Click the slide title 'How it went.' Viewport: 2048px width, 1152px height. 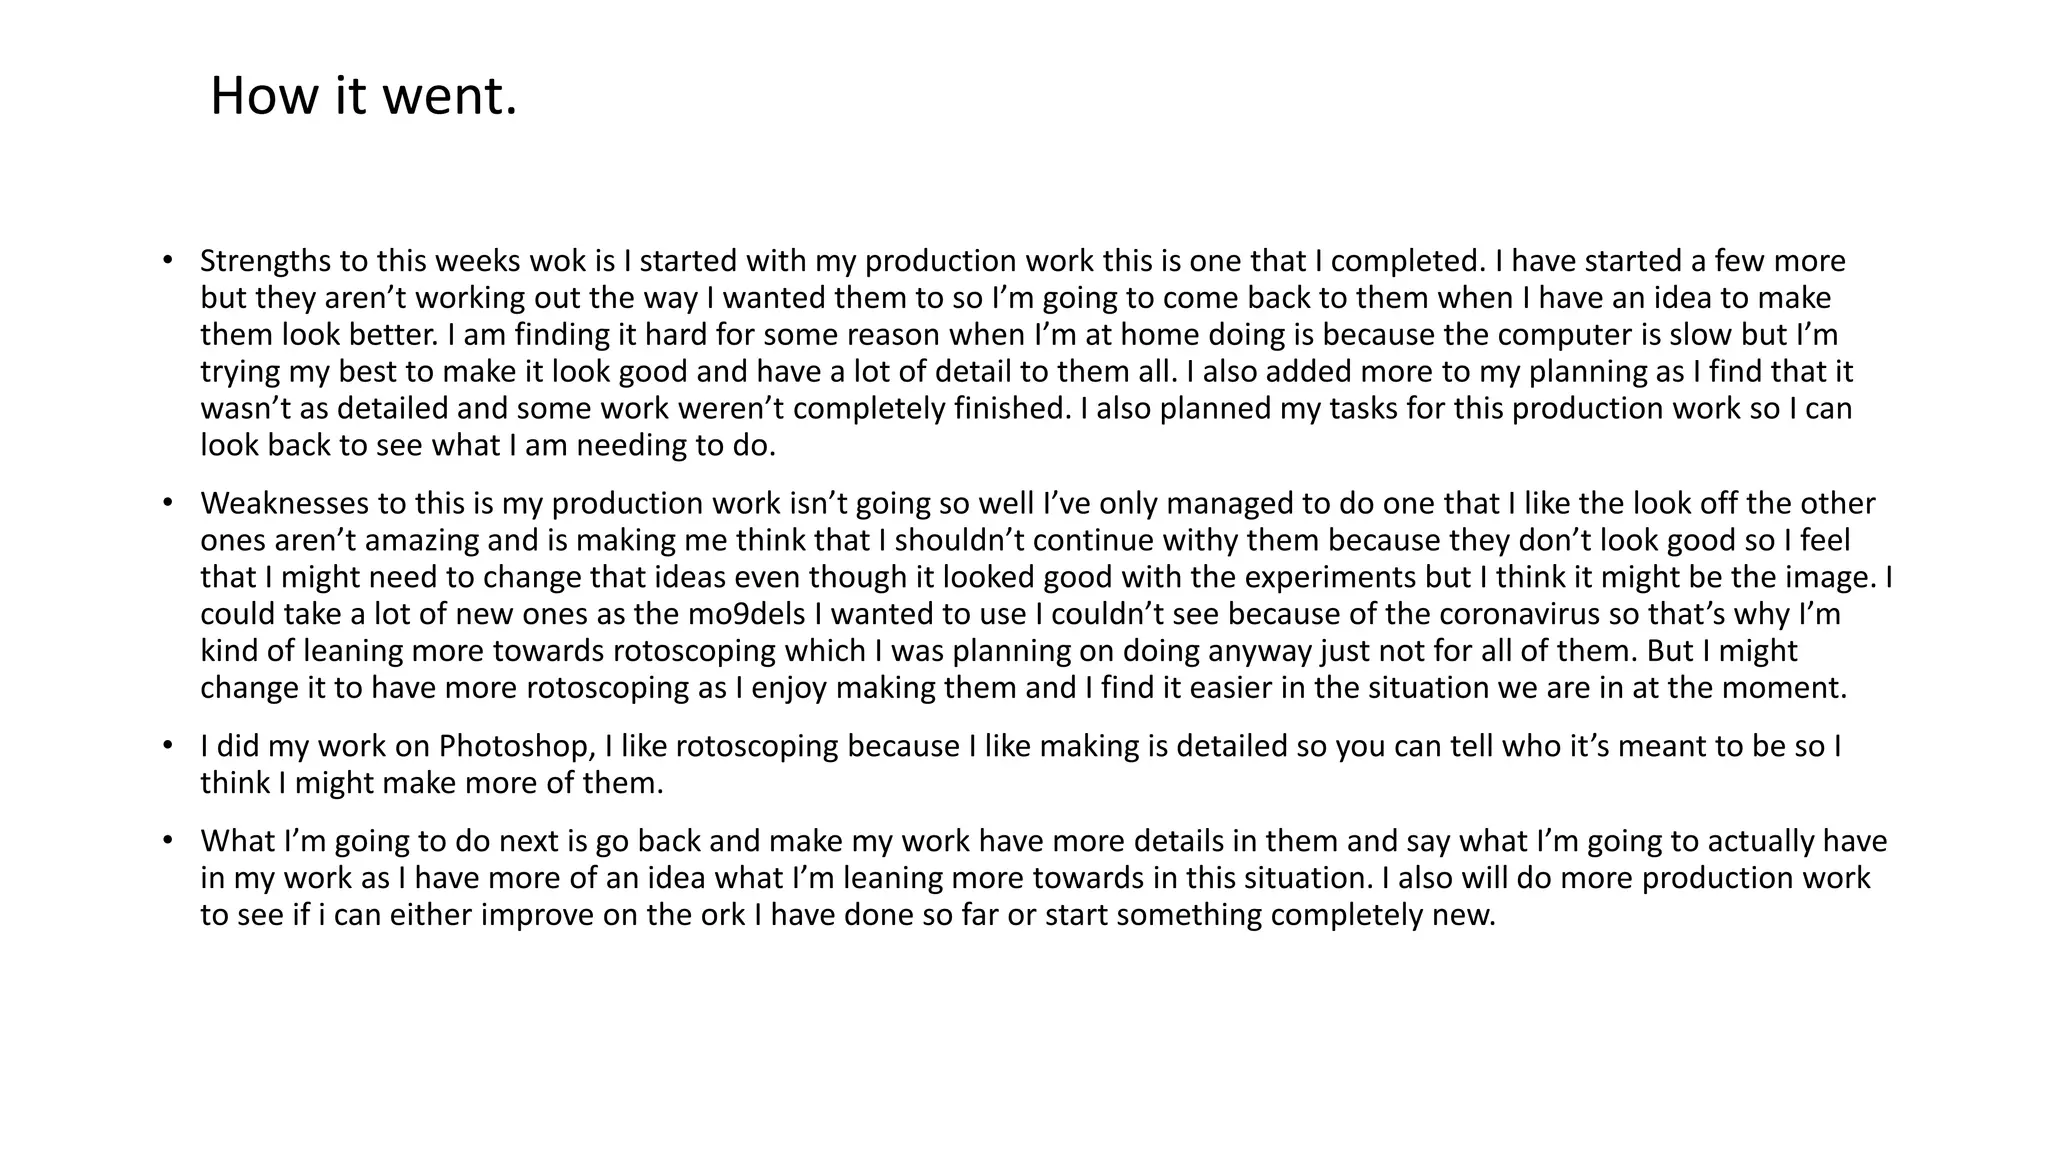pyautogui.click(x=363, y=97)
